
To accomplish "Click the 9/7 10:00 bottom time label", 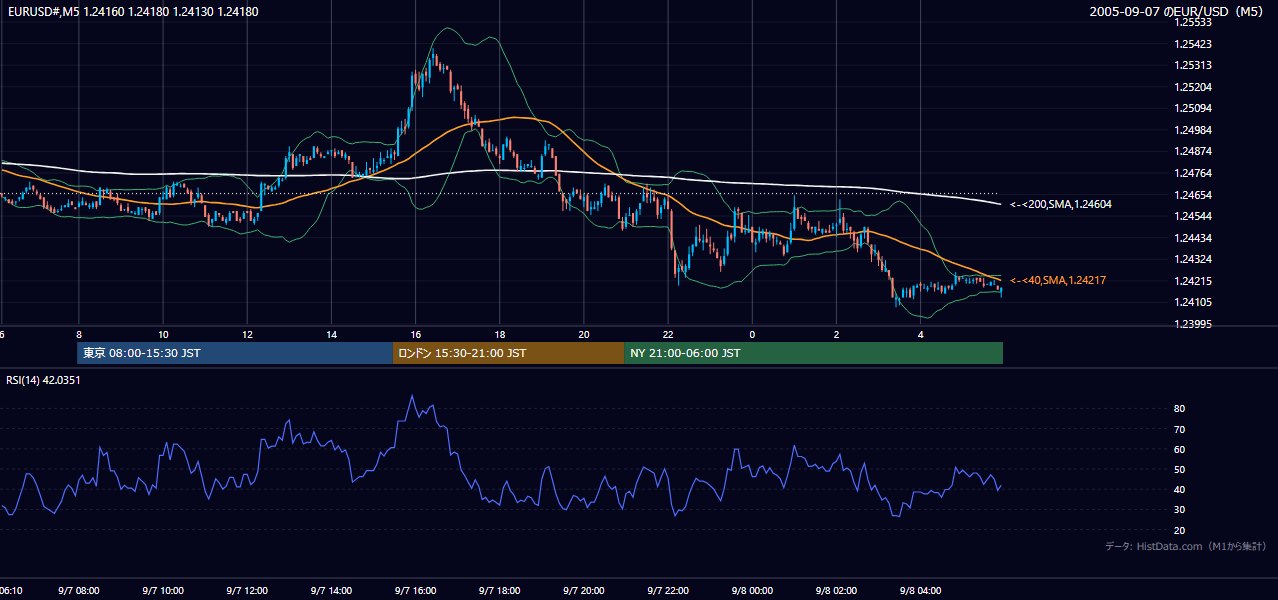I will (x=163, y=591).
